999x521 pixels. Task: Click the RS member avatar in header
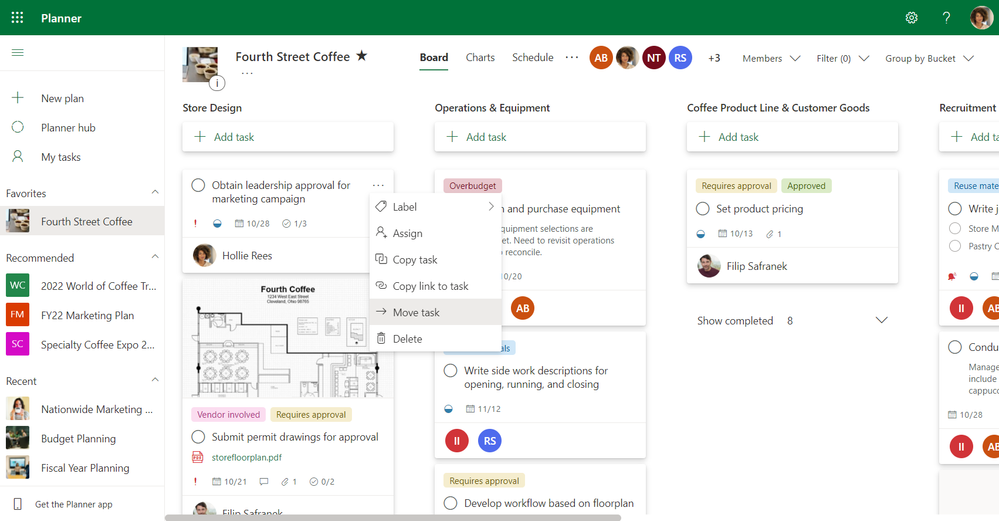point(680,58)
